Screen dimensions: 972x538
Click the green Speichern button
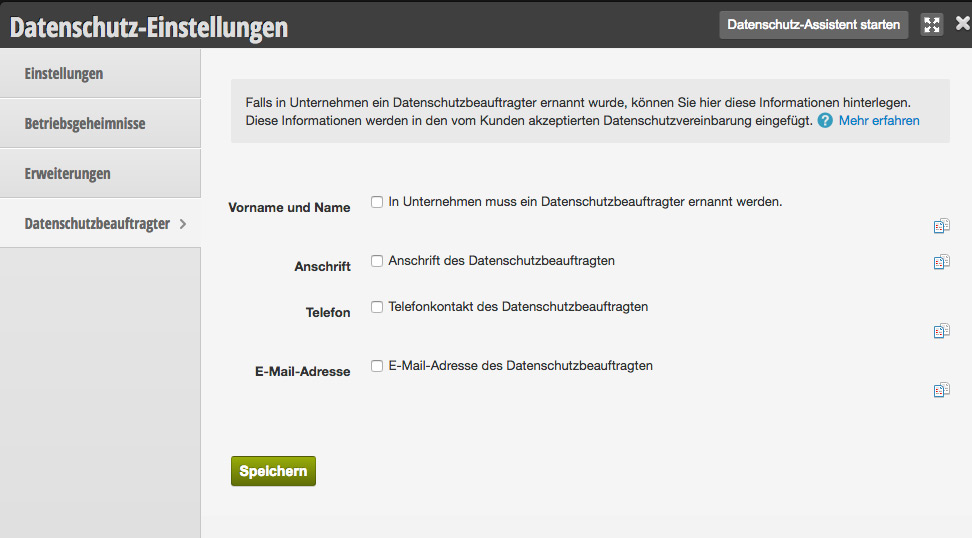273,471
